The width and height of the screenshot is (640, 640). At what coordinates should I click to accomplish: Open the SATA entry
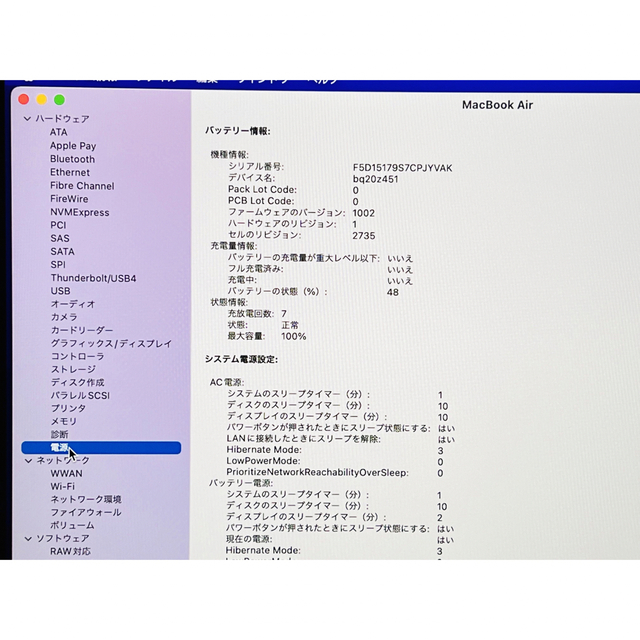[x=62, y=251]
